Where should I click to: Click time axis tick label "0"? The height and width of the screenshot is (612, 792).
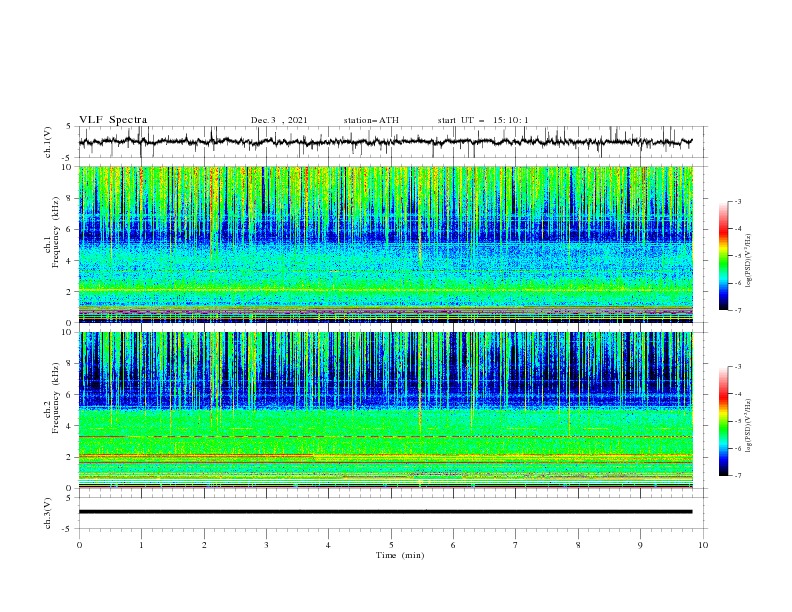pyautogui.click(x=79, y=545)
